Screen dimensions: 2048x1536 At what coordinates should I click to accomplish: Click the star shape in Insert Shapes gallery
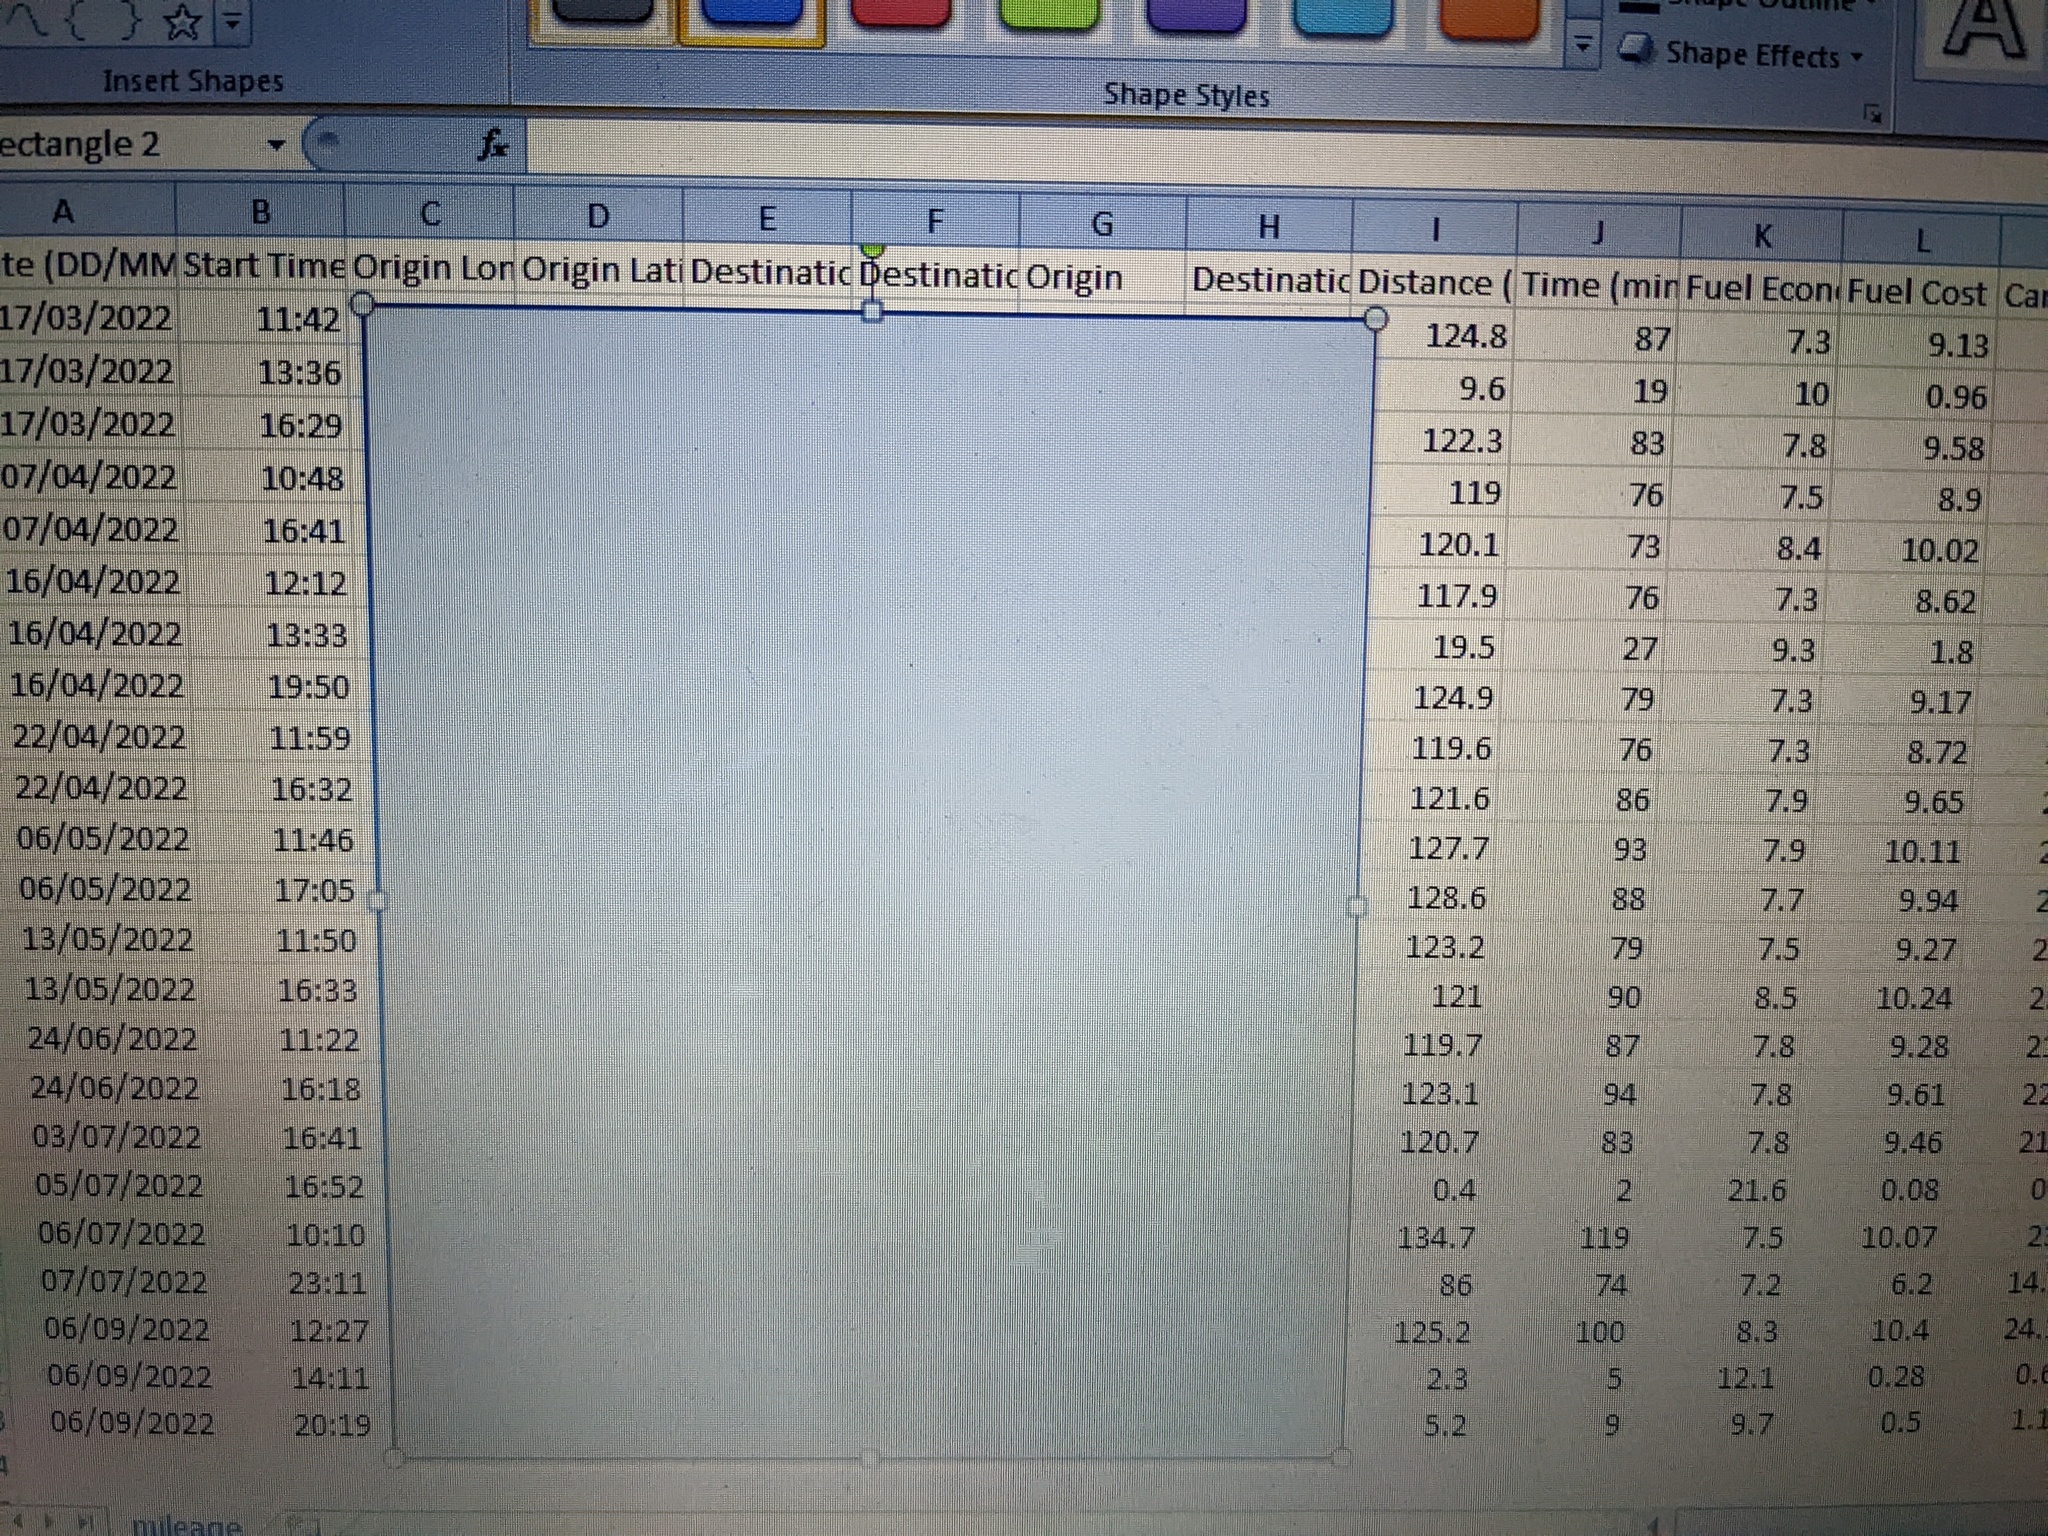click(184, 23)
